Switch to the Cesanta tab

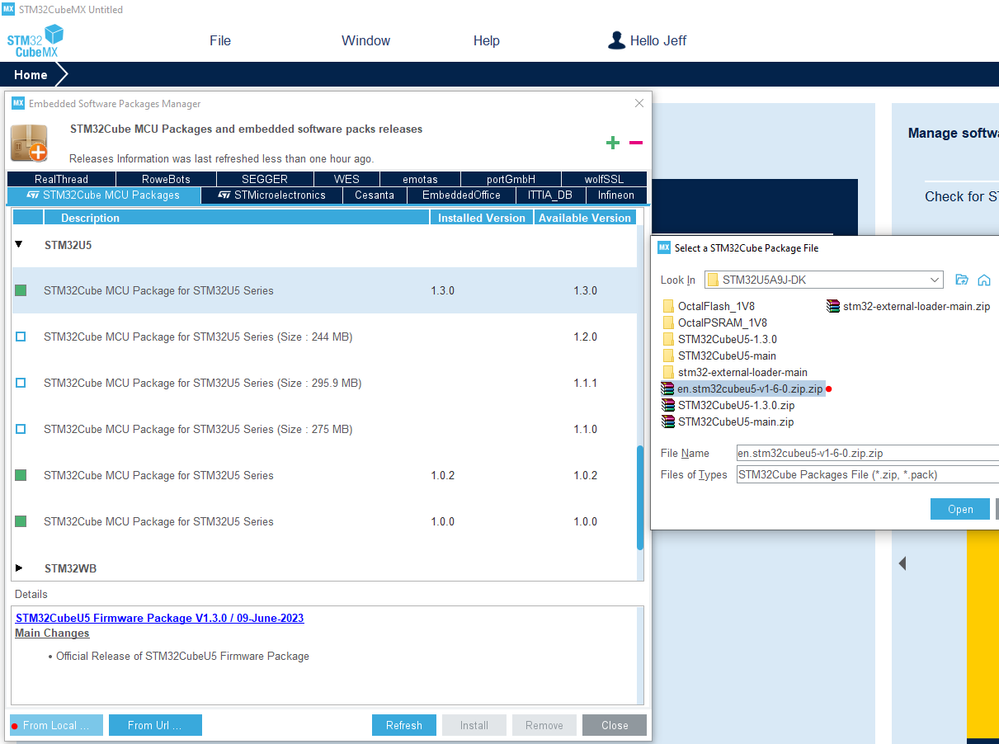pyautogui.click(x=375, y=196)
